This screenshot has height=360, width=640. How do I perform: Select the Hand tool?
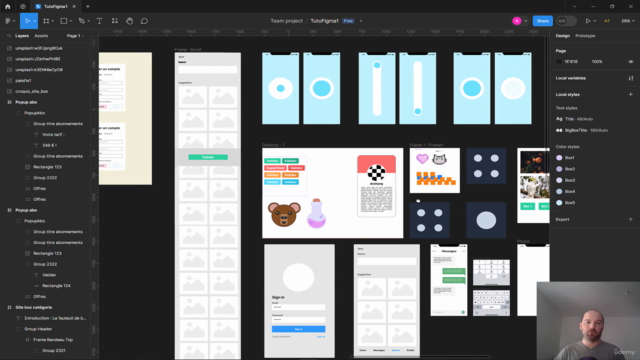(129, 21)
